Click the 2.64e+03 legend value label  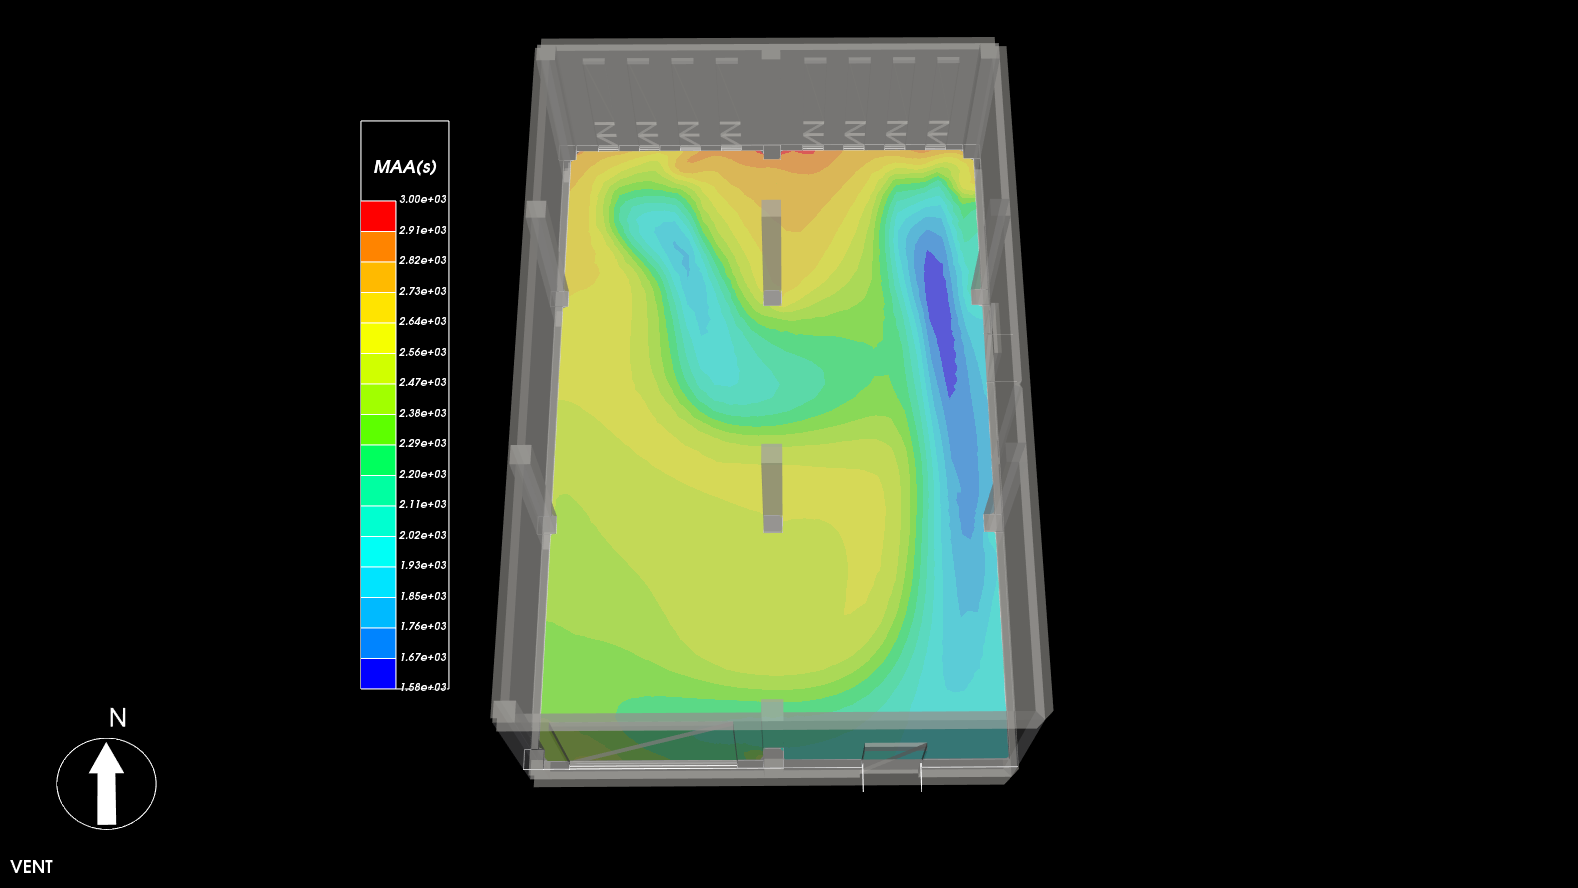pos(423,321)
